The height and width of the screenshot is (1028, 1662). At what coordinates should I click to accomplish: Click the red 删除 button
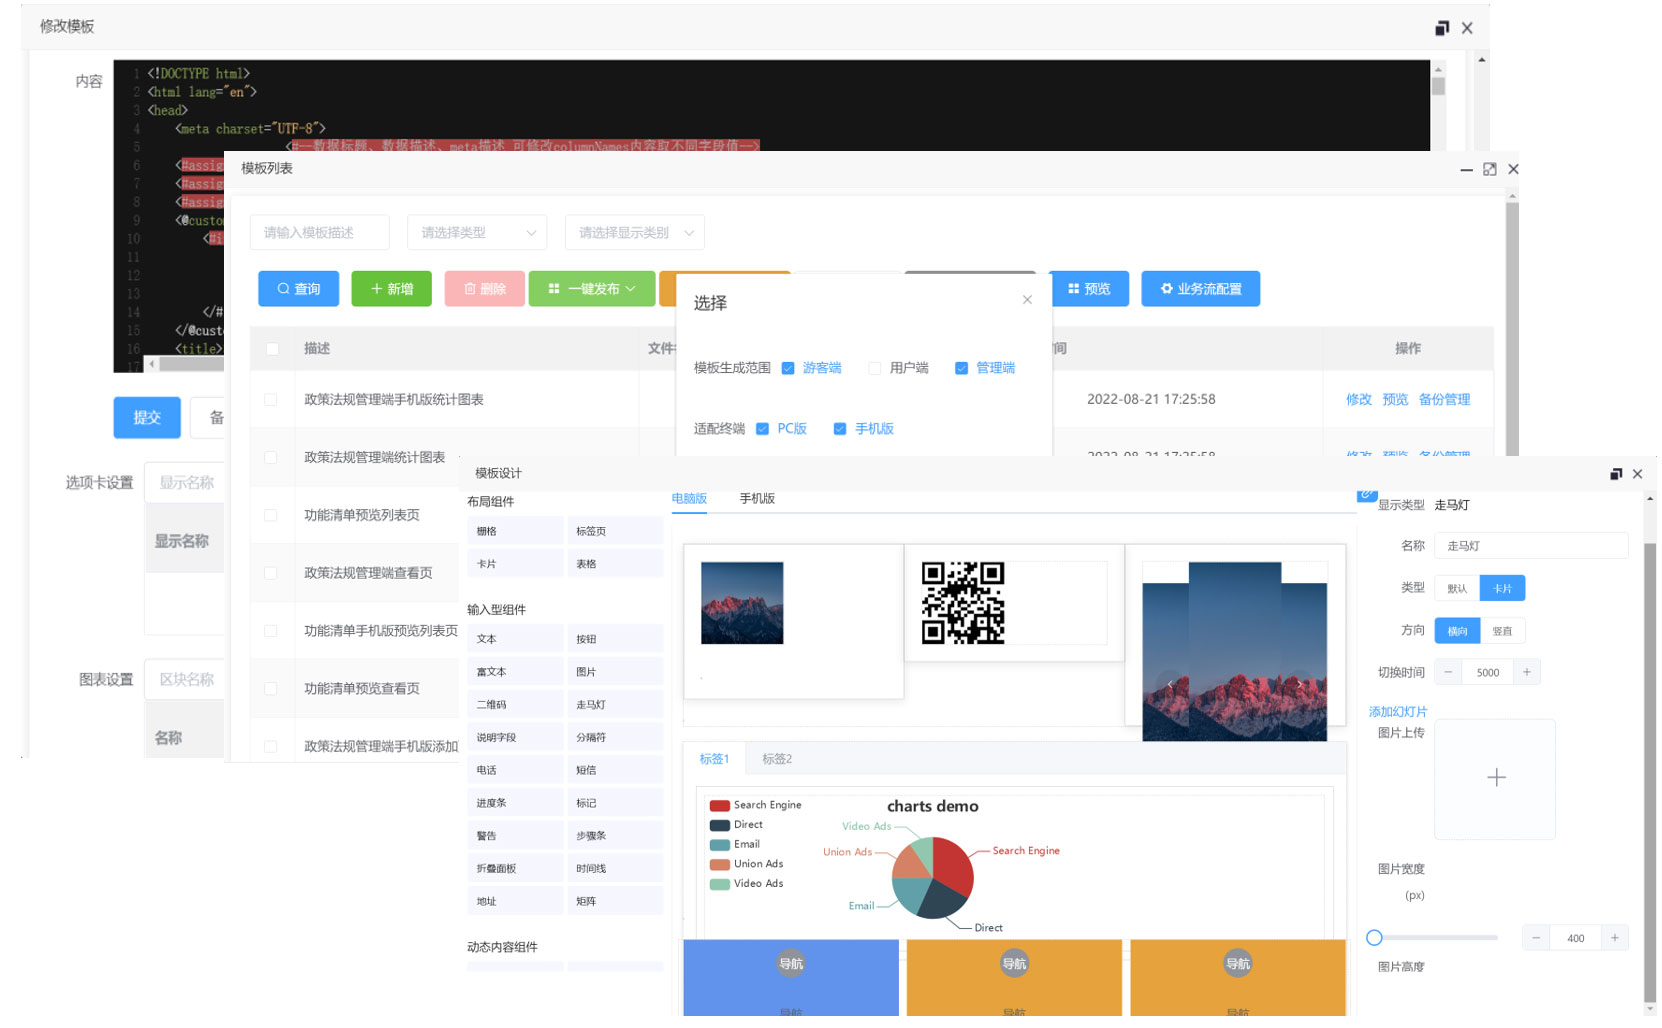(x=485, y=289)
